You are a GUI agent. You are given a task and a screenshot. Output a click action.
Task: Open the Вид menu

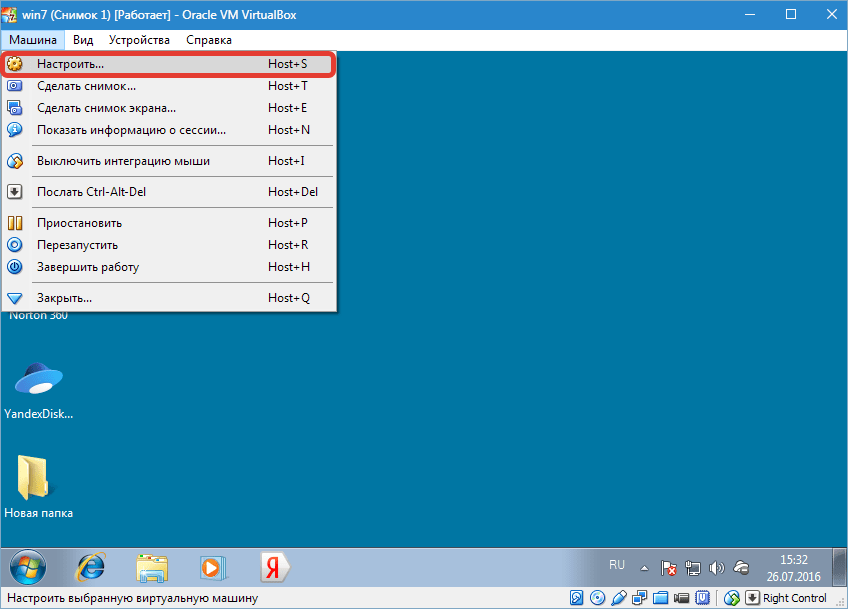coord(84,40)
